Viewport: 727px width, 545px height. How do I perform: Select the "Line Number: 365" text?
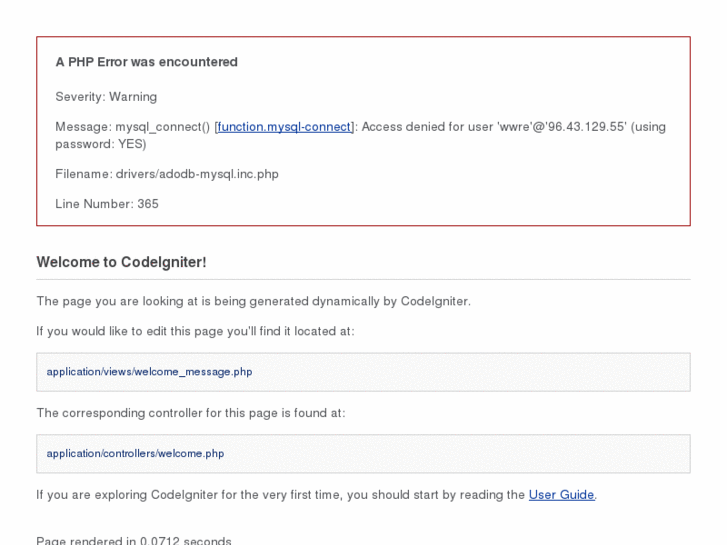click(107, 204)
